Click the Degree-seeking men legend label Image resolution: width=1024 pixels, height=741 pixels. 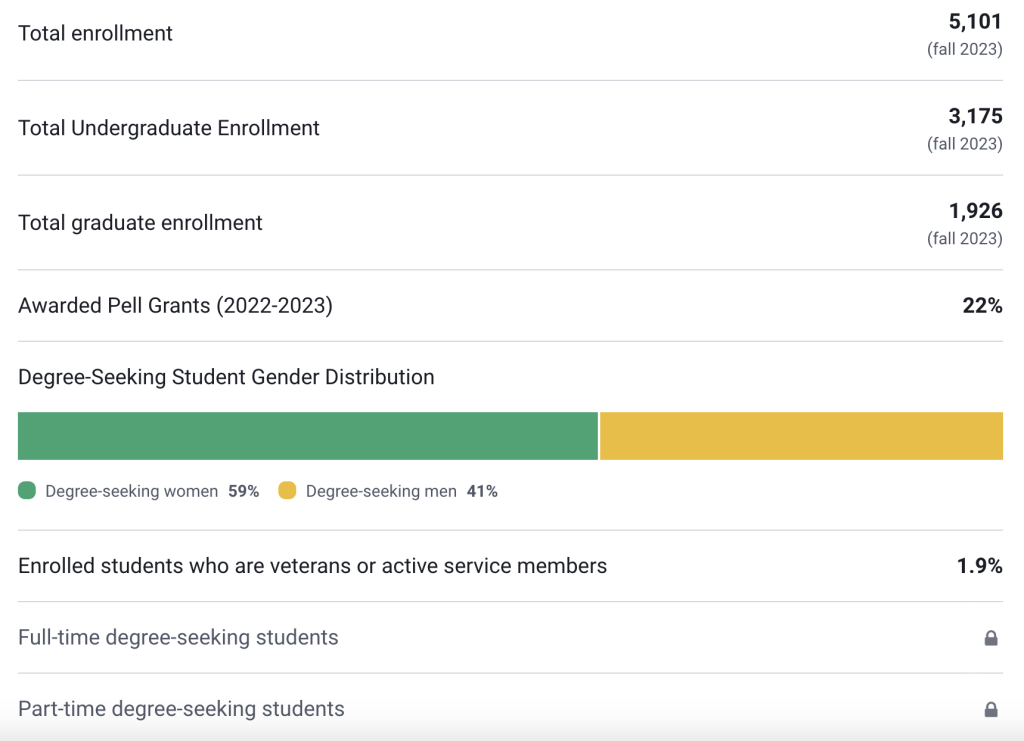381,491
